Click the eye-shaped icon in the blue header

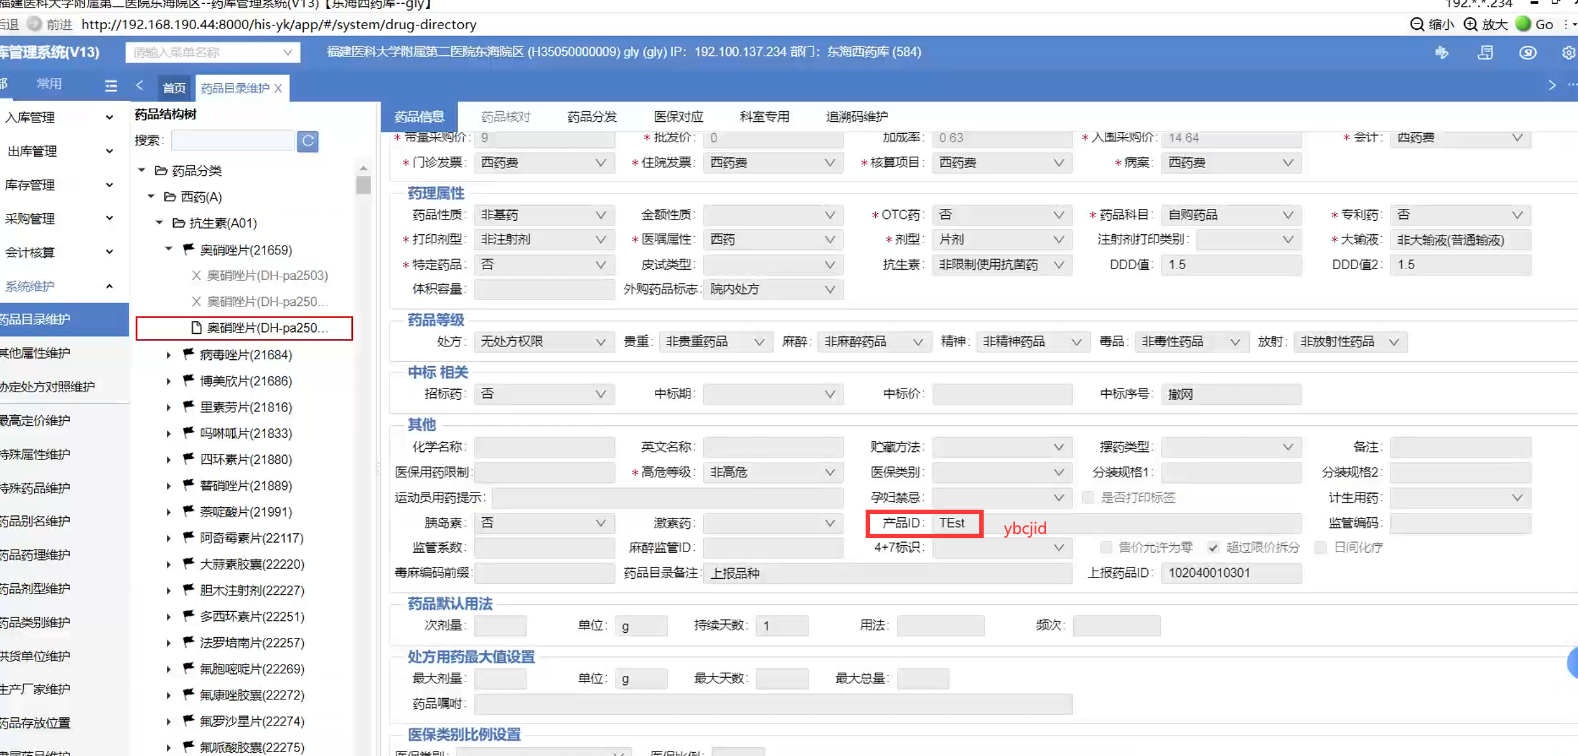[x=1528, y=52]
